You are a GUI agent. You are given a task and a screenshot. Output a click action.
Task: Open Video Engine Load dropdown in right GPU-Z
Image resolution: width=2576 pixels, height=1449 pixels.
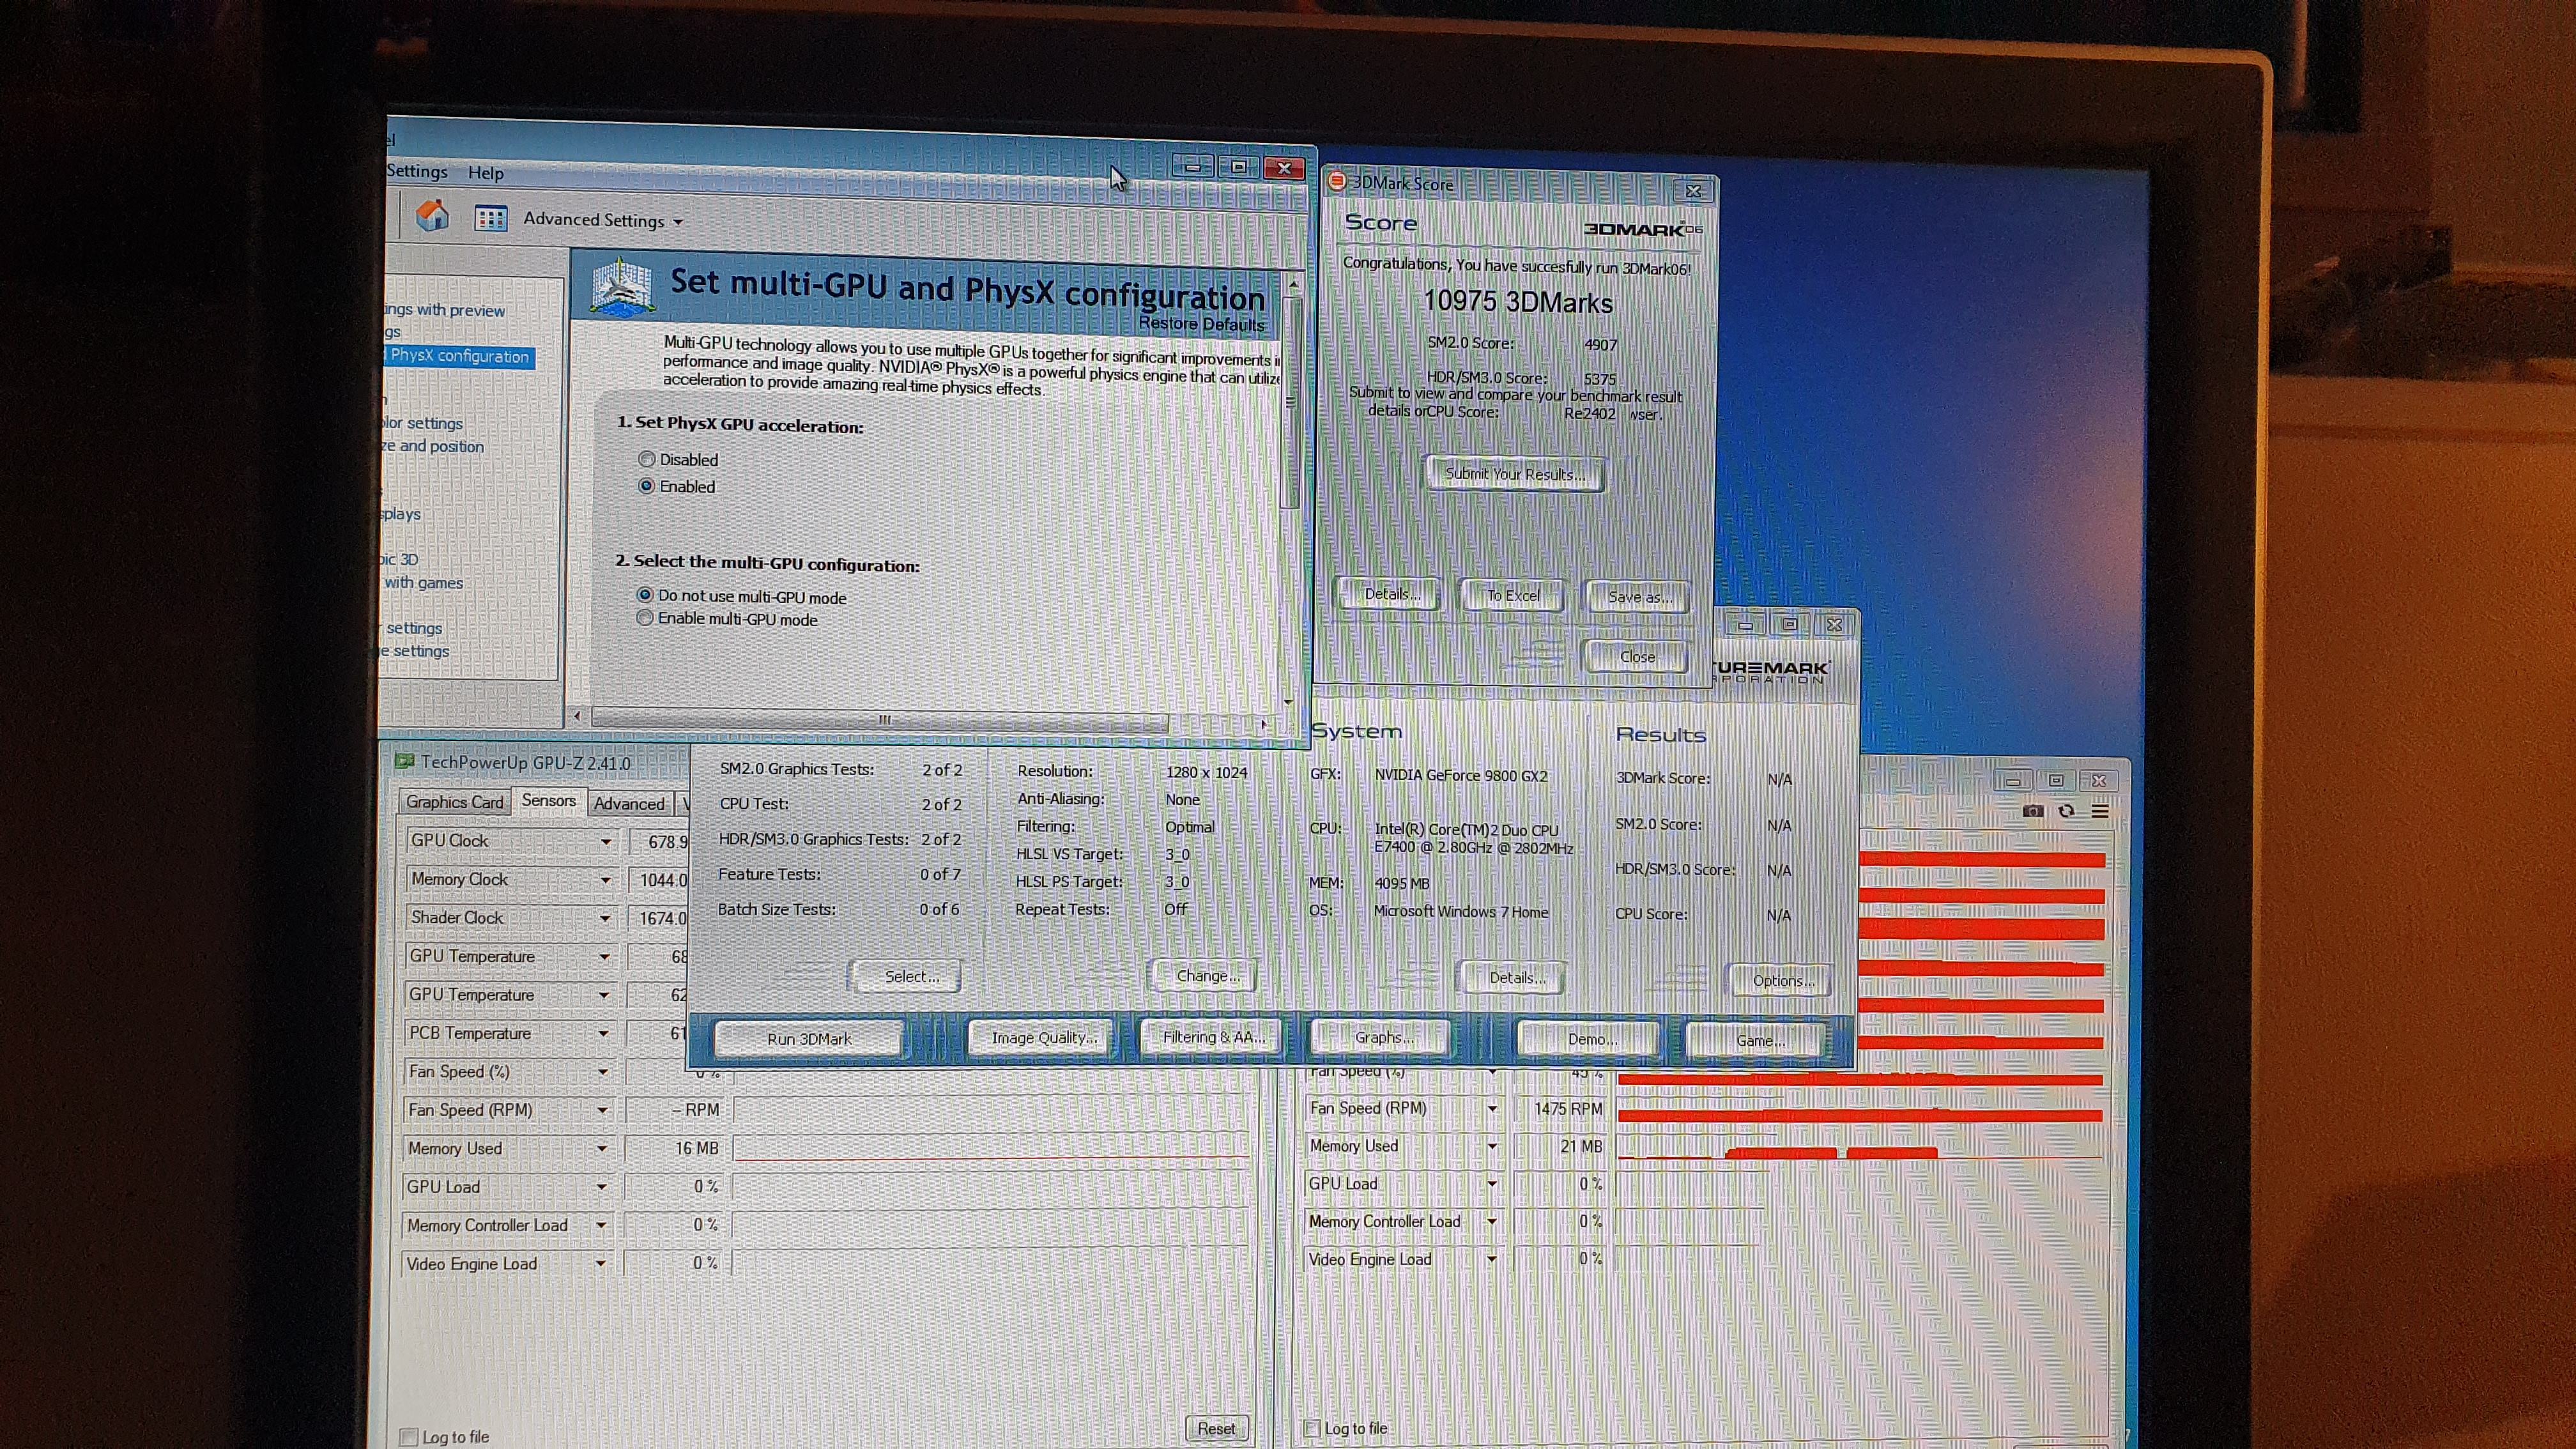click(1491, 1259)
